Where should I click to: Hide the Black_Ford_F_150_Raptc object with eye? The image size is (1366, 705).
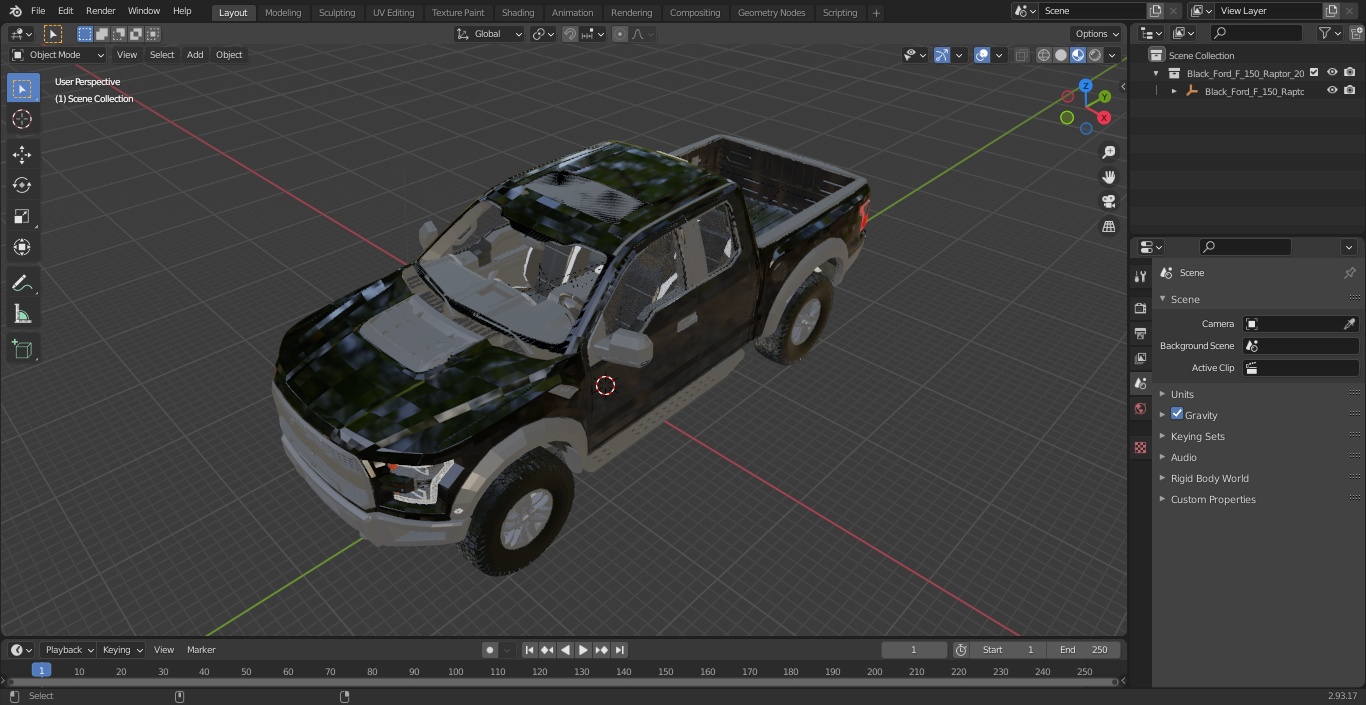click(1332, 91)
